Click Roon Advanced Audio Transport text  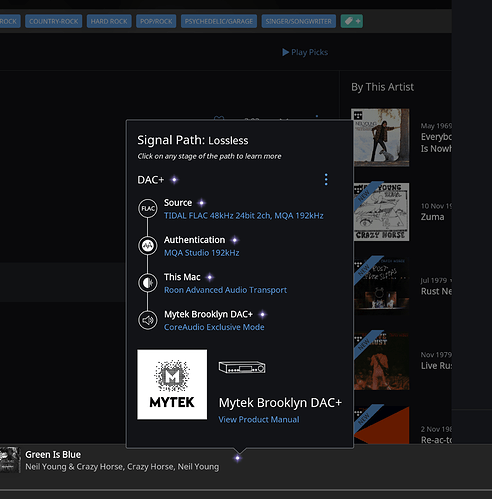tap(225, 290)
